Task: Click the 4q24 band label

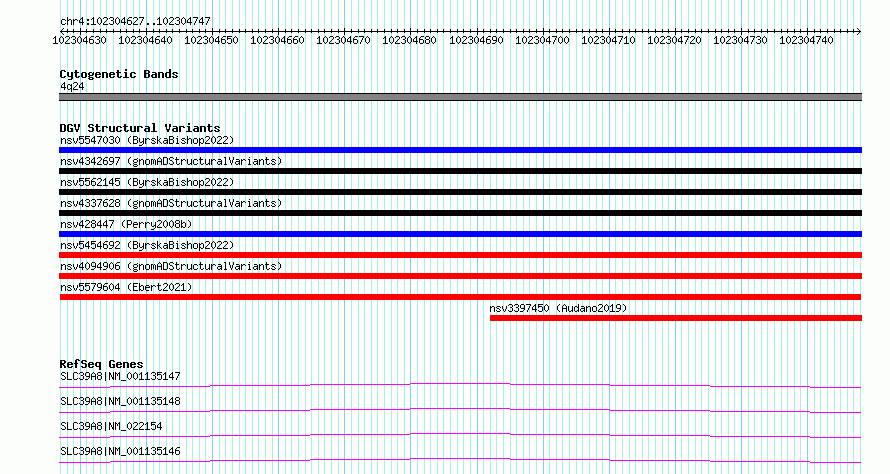Action: coord(72,86)
